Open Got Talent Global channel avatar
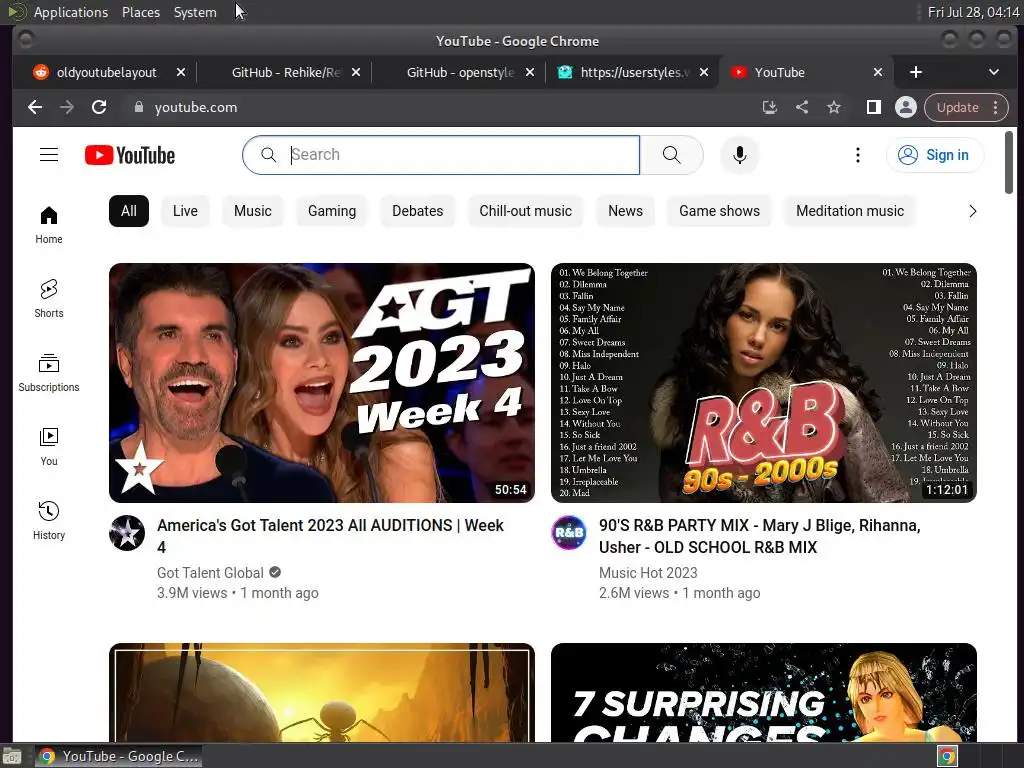This screenshot has width=1024, height=768. (x=127, y=533)
